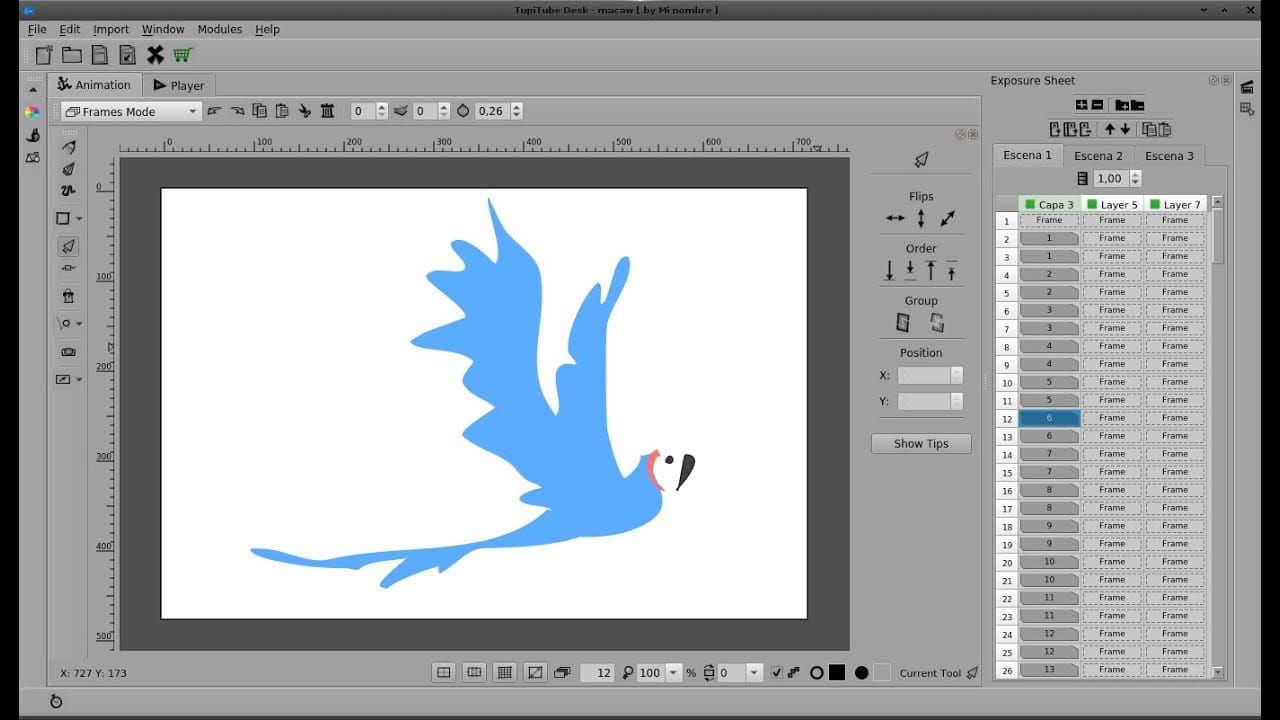Select the Fill bucket tool

coord(68,296)
